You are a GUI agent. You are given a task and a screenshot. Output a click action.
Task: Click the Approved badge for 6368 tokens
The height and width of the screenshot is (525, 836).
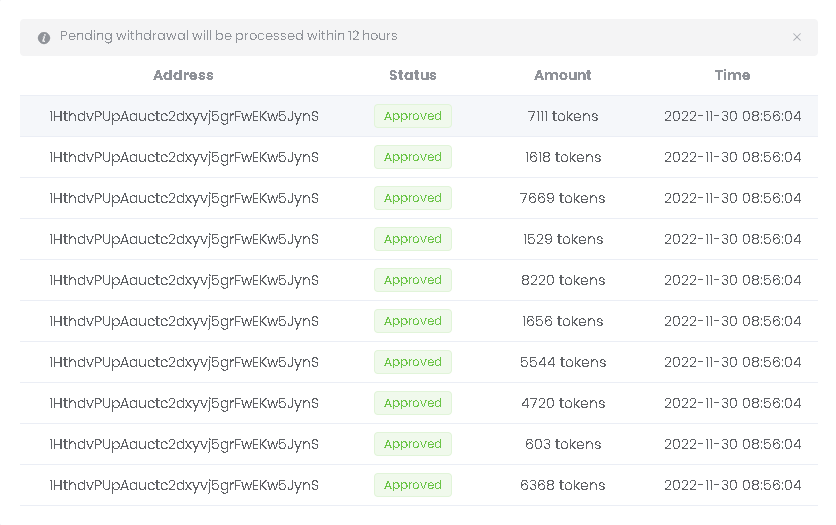(413, 485)
